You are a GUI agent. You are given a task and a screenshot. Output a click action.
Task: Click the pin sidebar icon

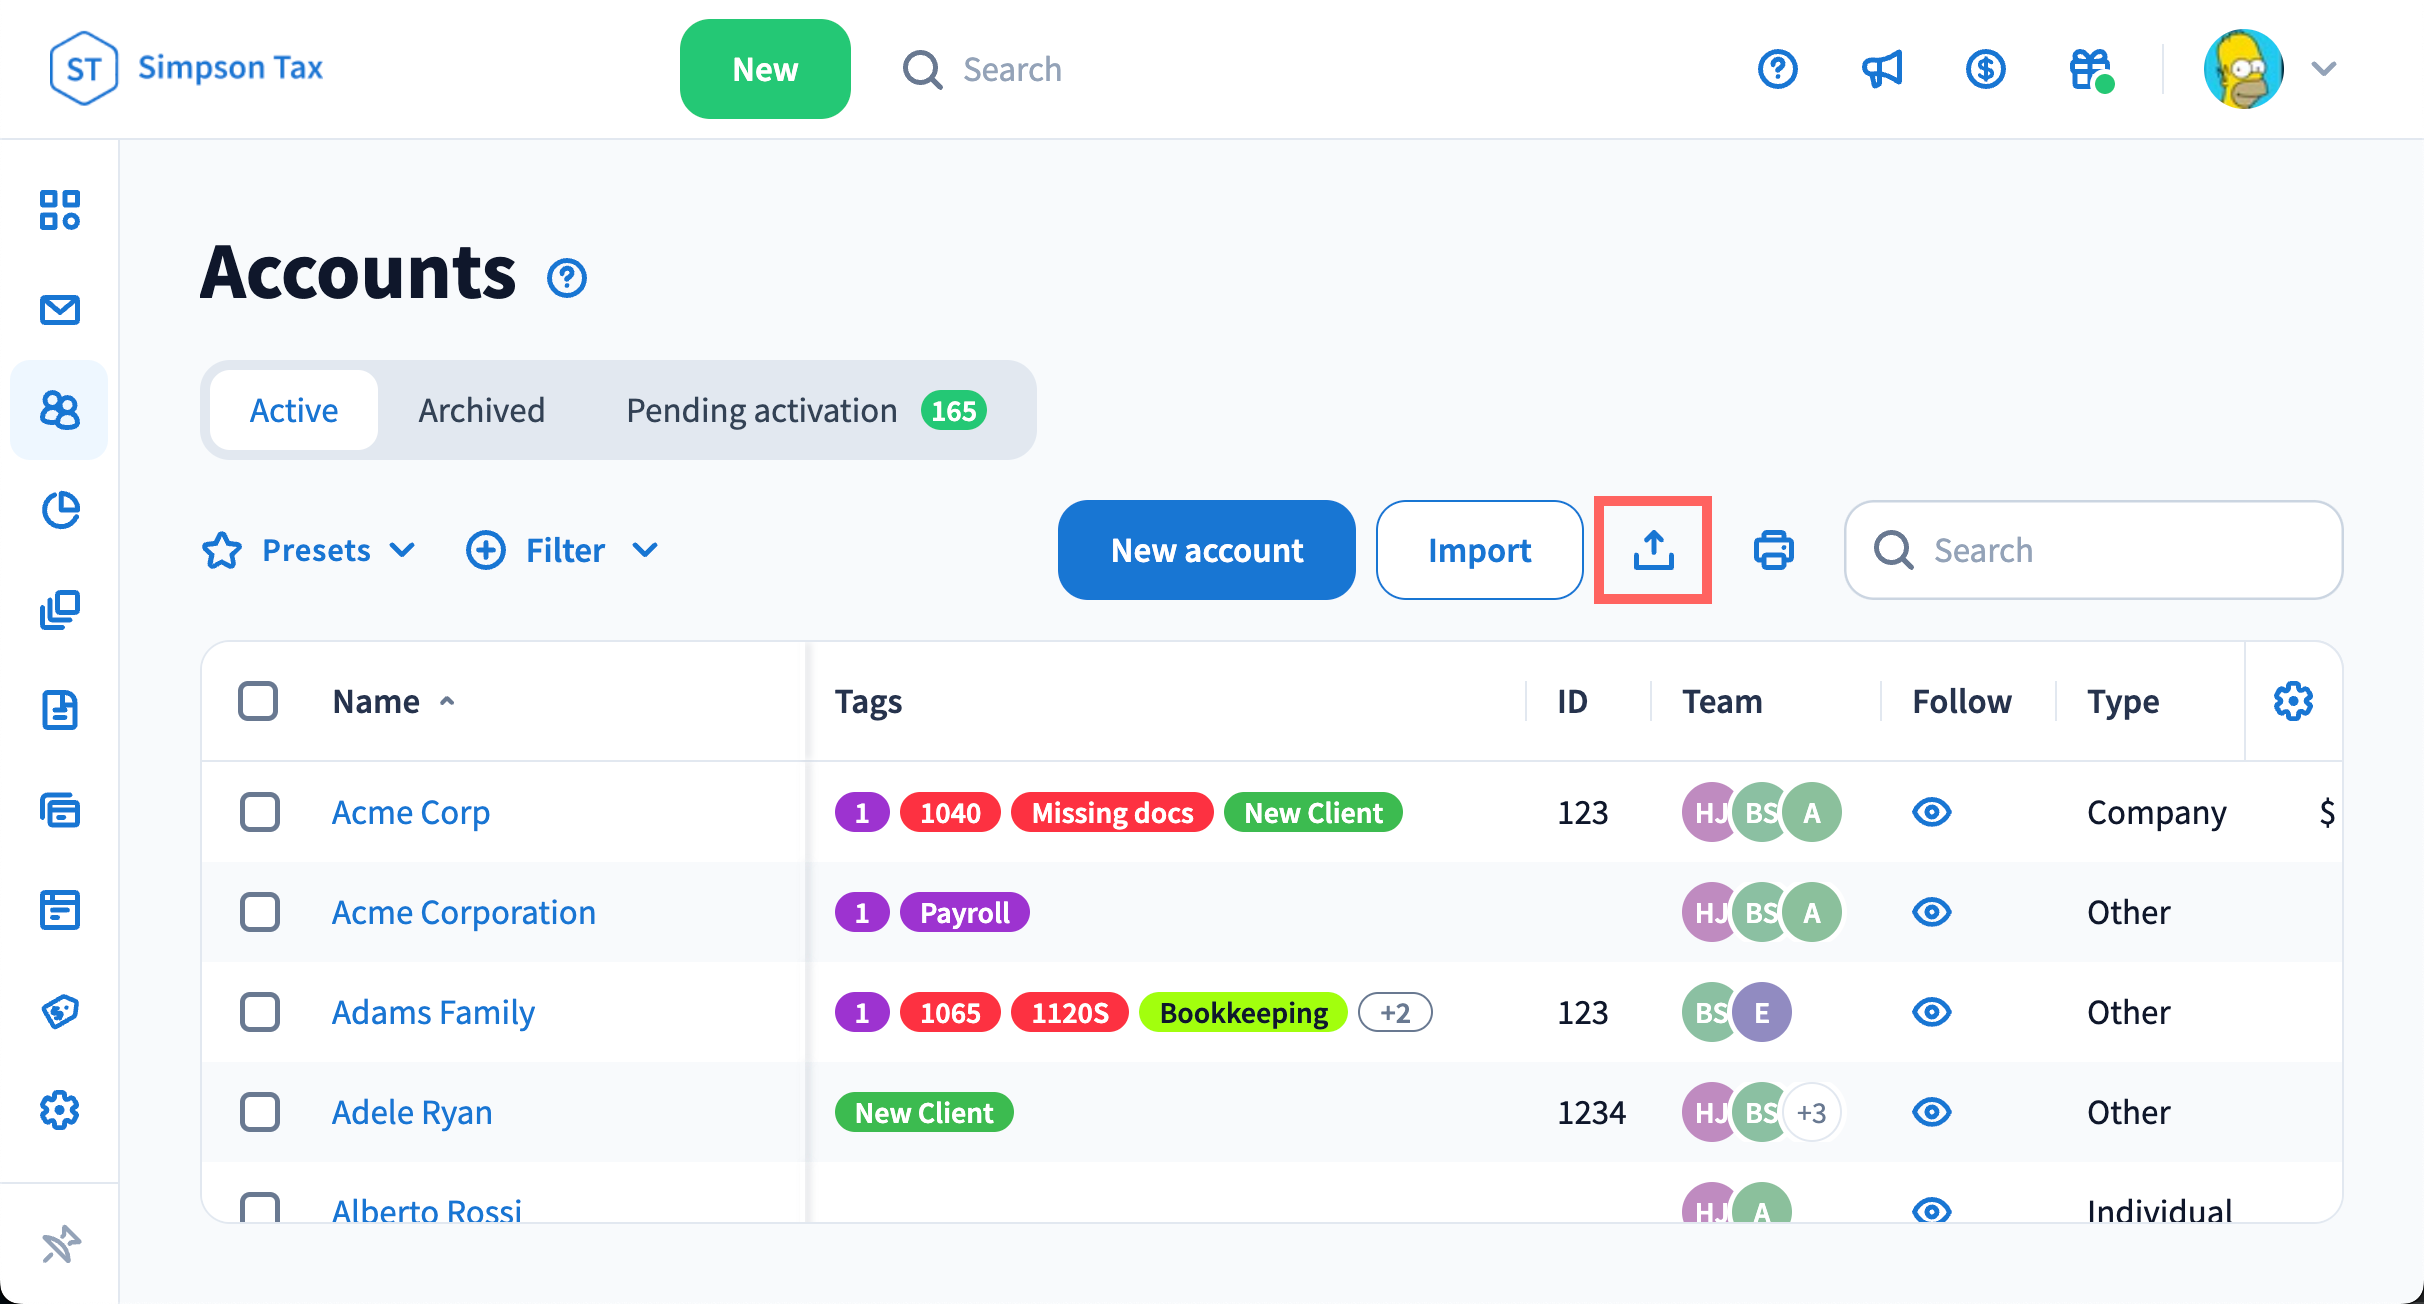[x=60, y=1244]
